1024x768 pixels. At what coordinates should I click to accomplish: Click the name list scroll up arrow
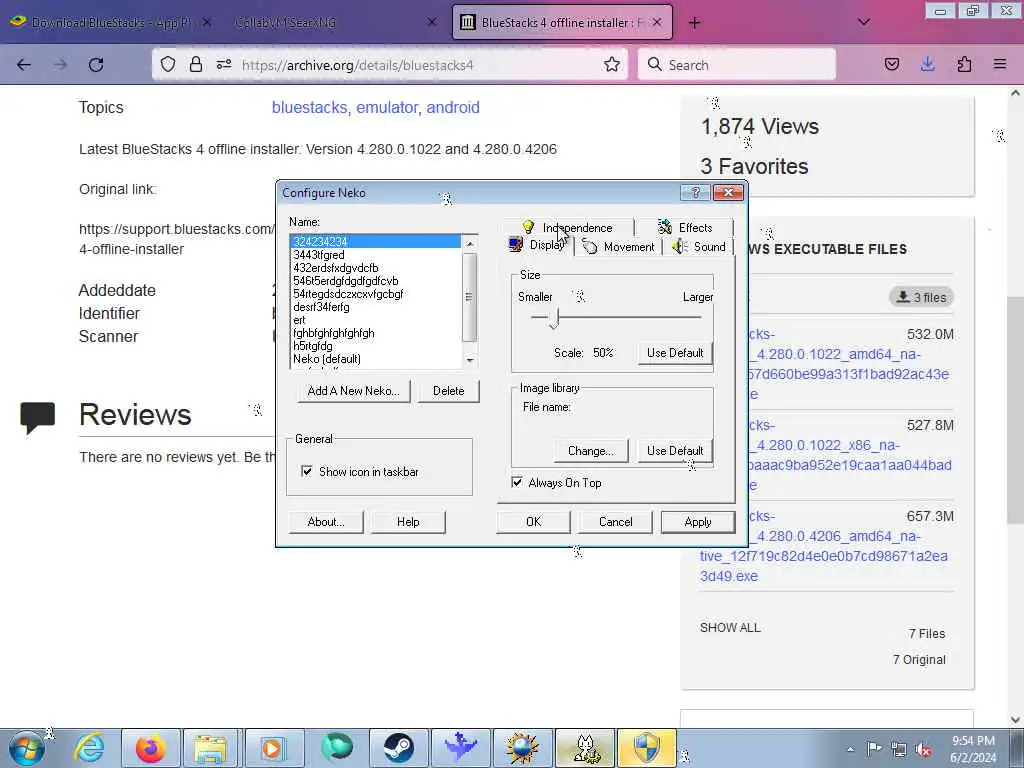470,243
